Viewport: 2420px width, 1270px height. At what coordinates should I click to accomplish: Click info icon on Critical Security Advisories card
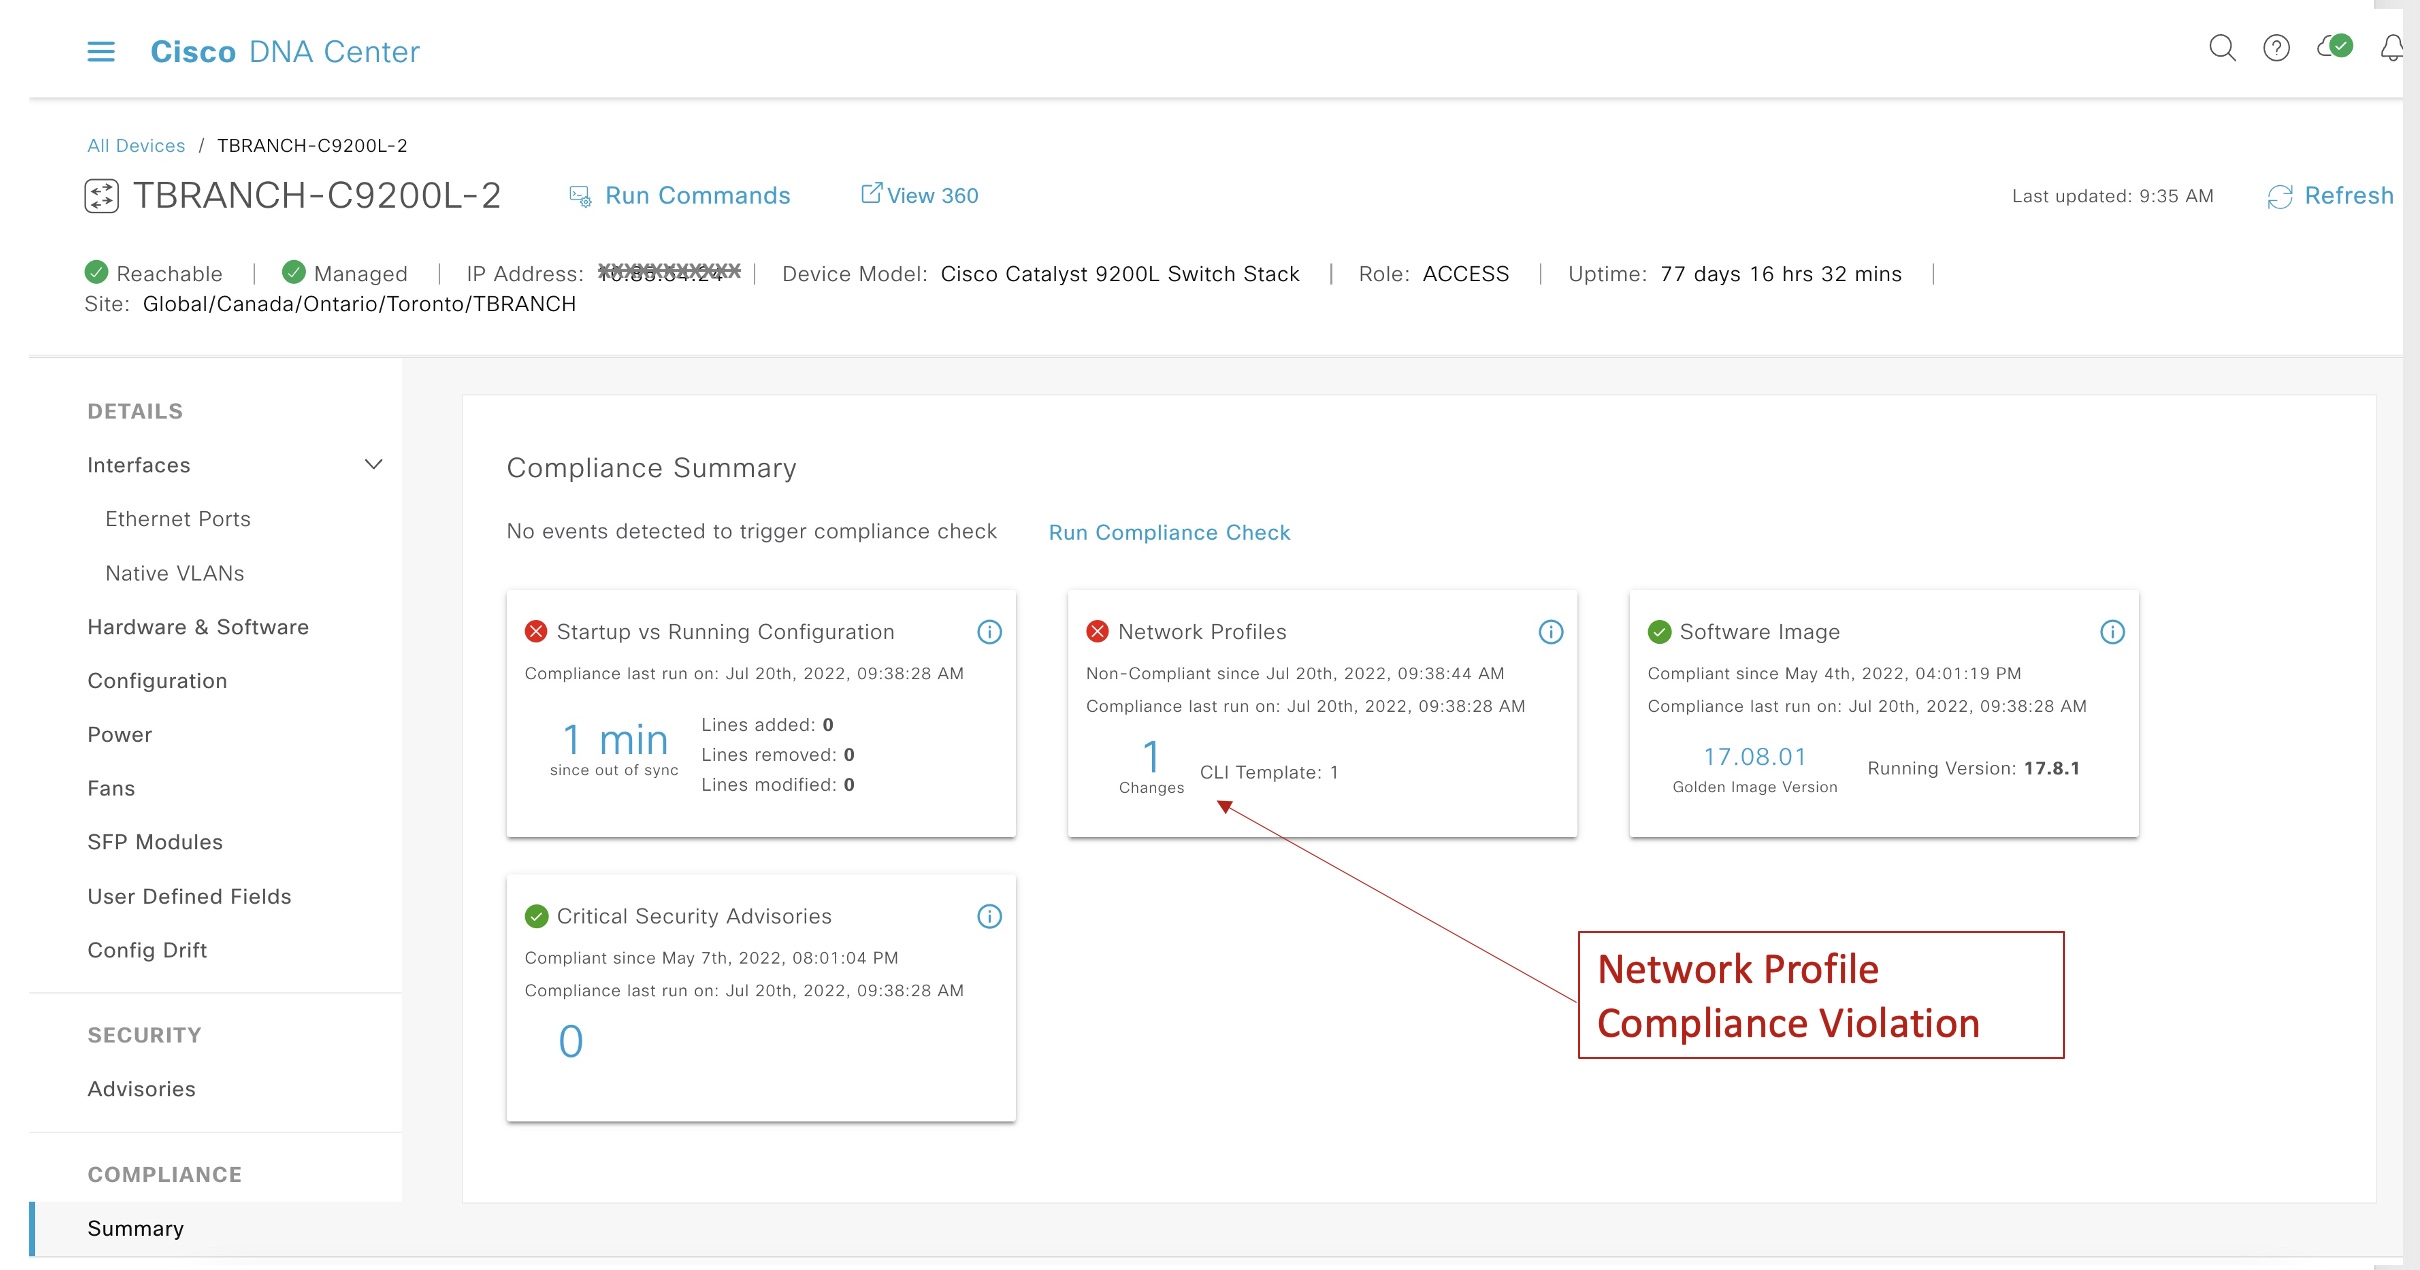coord(989,916)
